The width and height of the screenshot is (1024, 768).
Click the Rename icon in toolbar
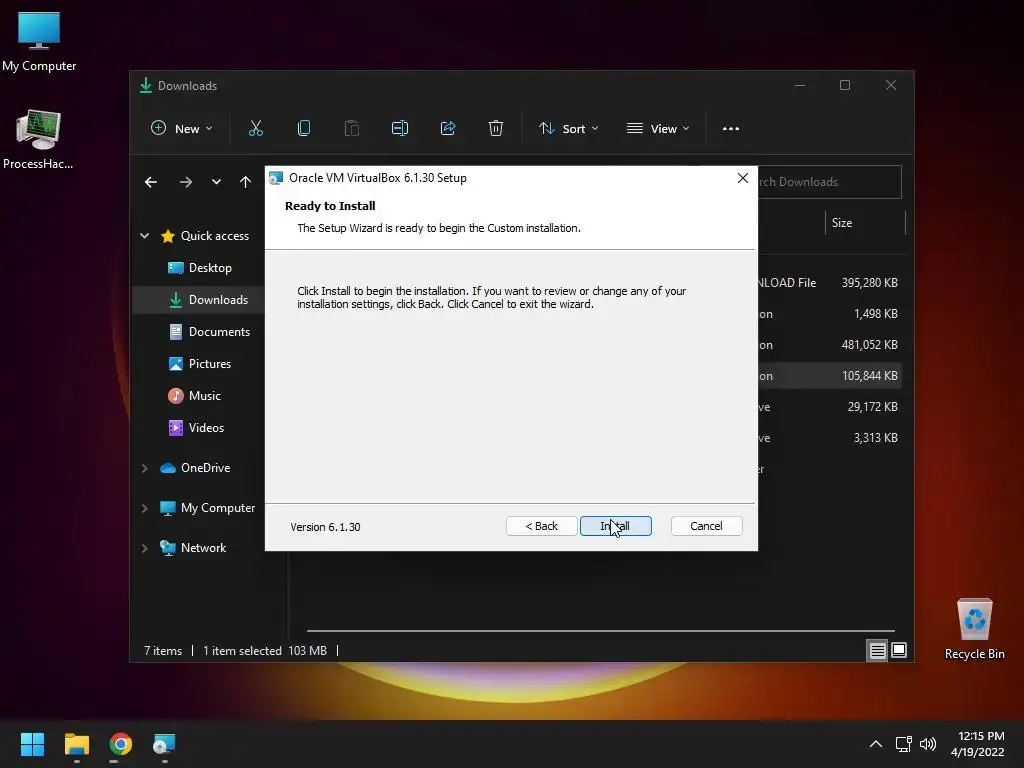[x=400, y=129]
